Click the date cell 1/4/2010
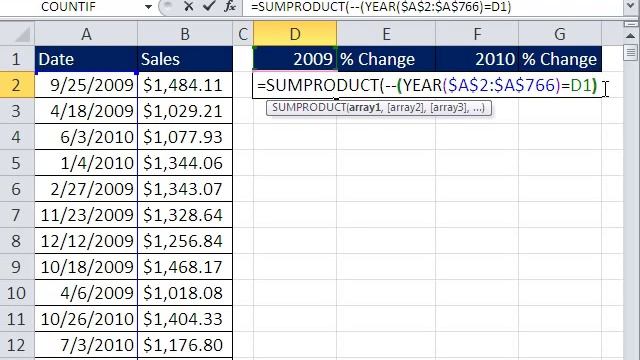 [86, 163]
